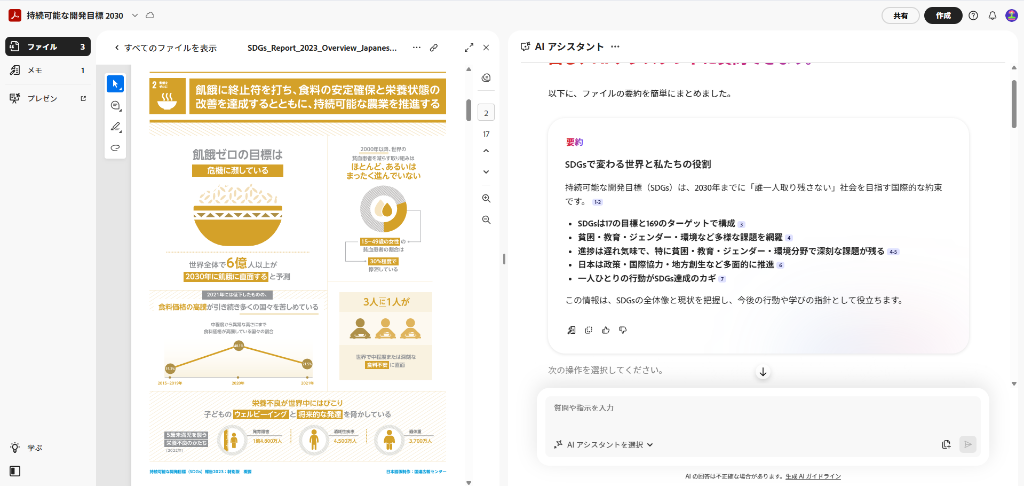Click the 作成 create button
Screen dimensions: 1024x486
coord(943,16)
